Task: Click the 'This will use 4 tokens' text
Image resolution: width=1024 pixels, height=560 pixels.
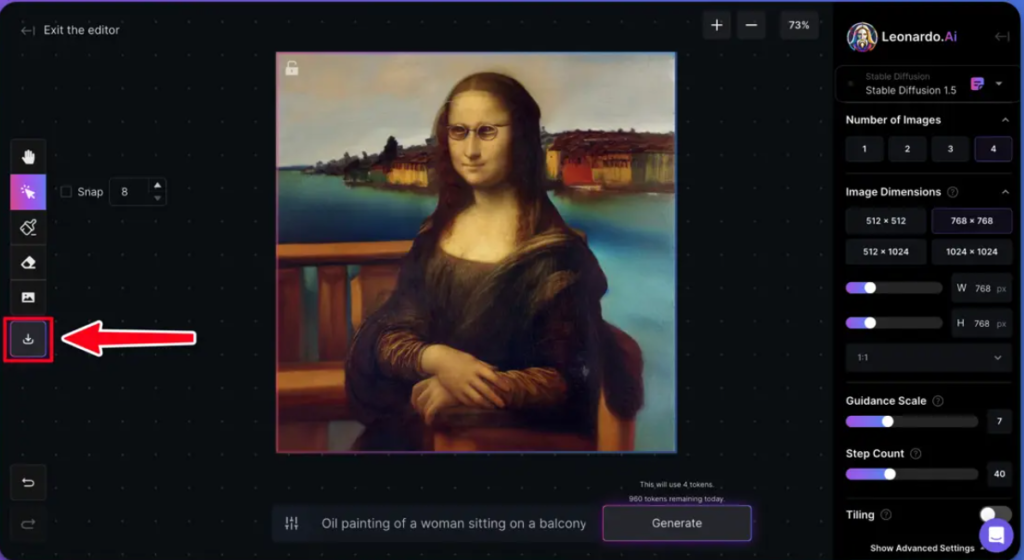Action: pyautogui.click(x=677, y=484)
